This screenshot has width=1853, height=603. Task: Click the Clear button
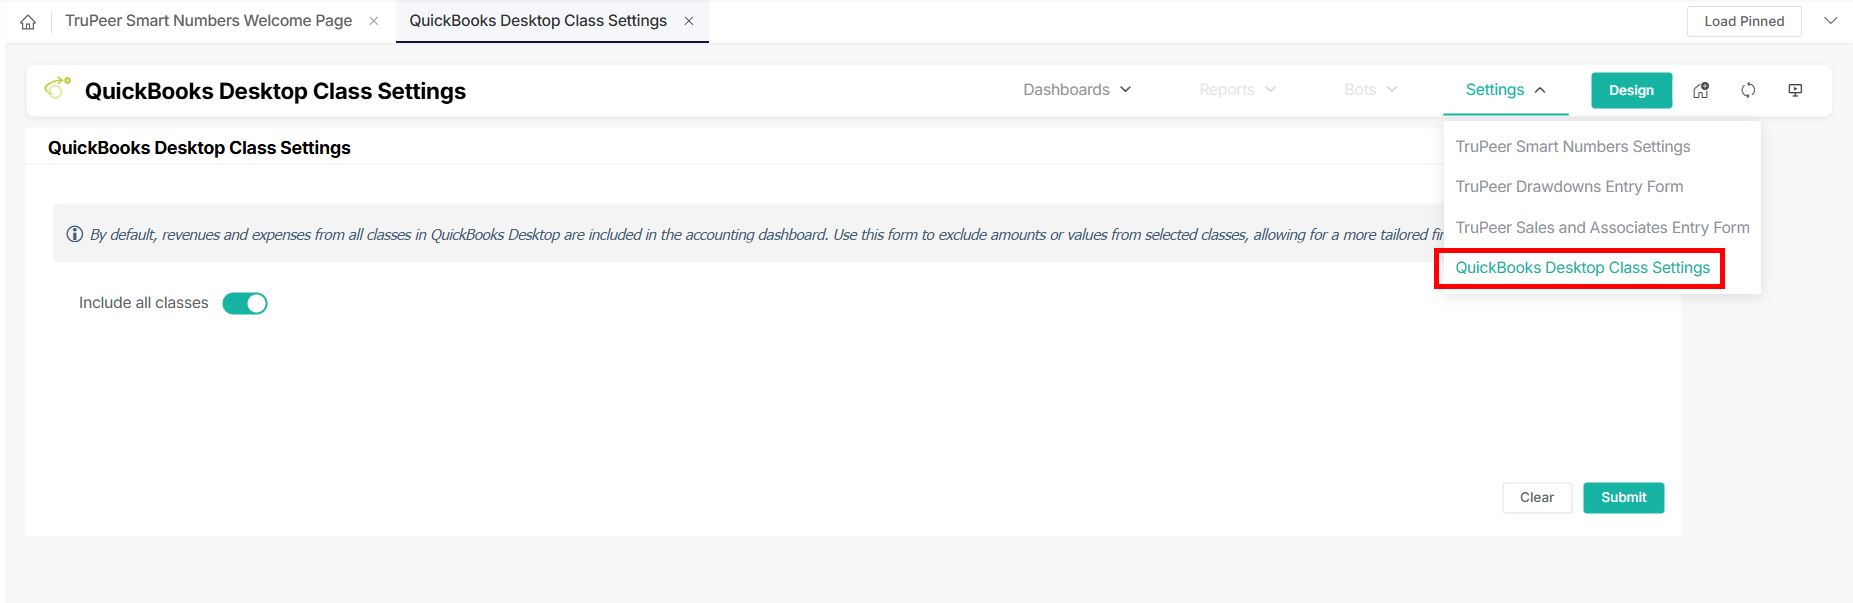pos(1537,497)
